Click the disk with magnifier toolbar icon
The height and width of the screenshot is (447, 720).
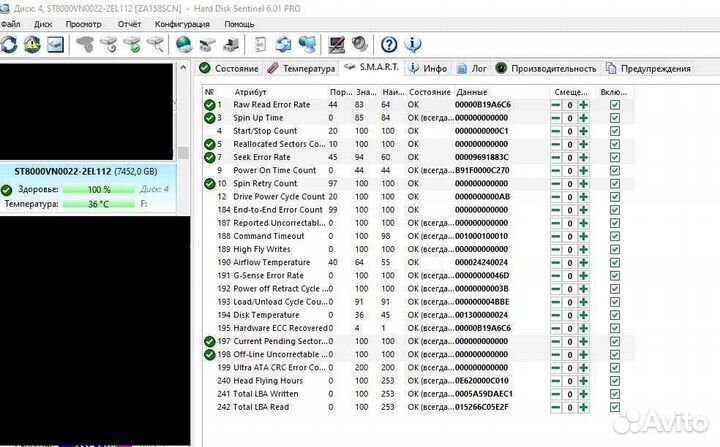click(156, 45)
